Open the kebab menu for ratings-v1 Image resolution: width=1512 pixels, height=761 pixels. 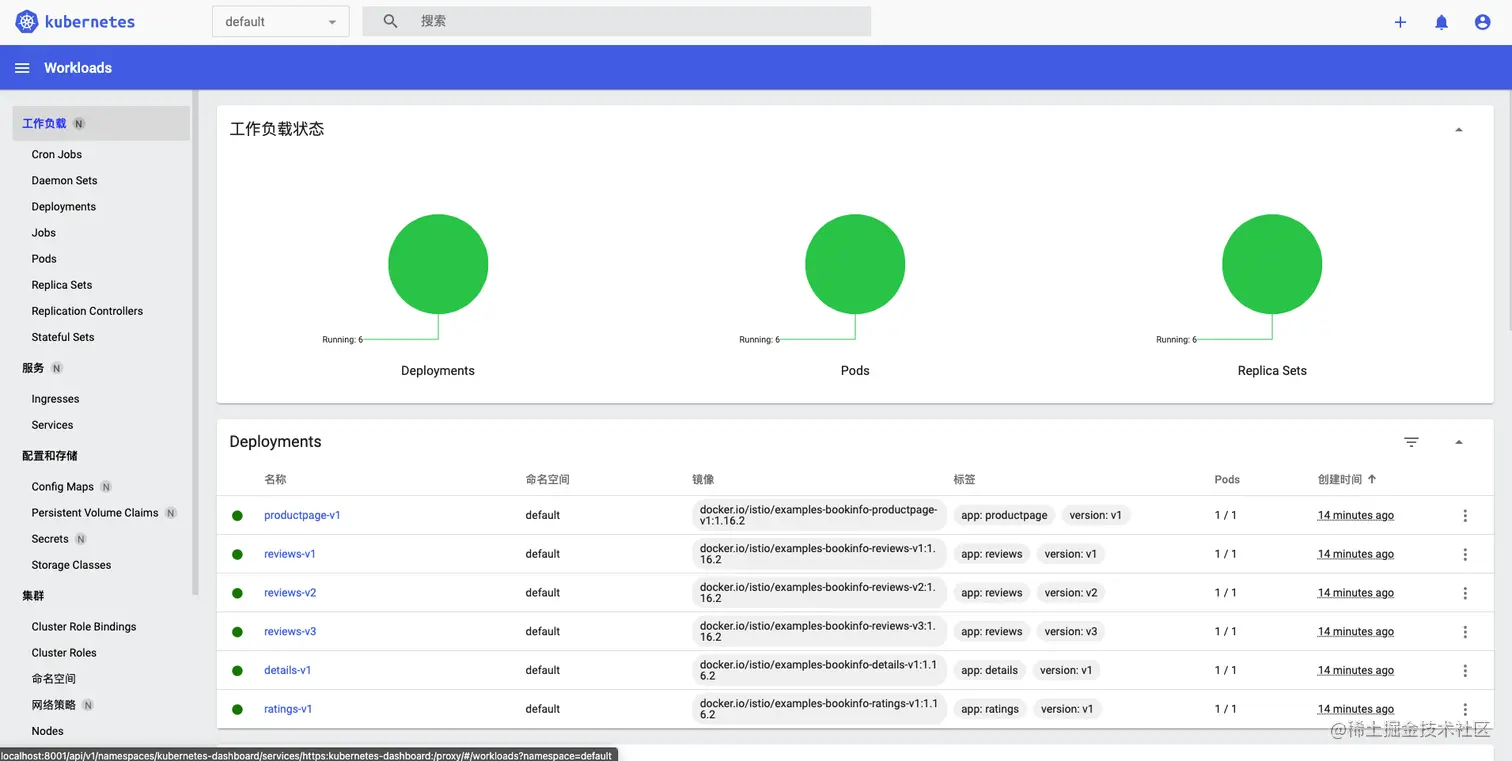tap(1465, 709)
